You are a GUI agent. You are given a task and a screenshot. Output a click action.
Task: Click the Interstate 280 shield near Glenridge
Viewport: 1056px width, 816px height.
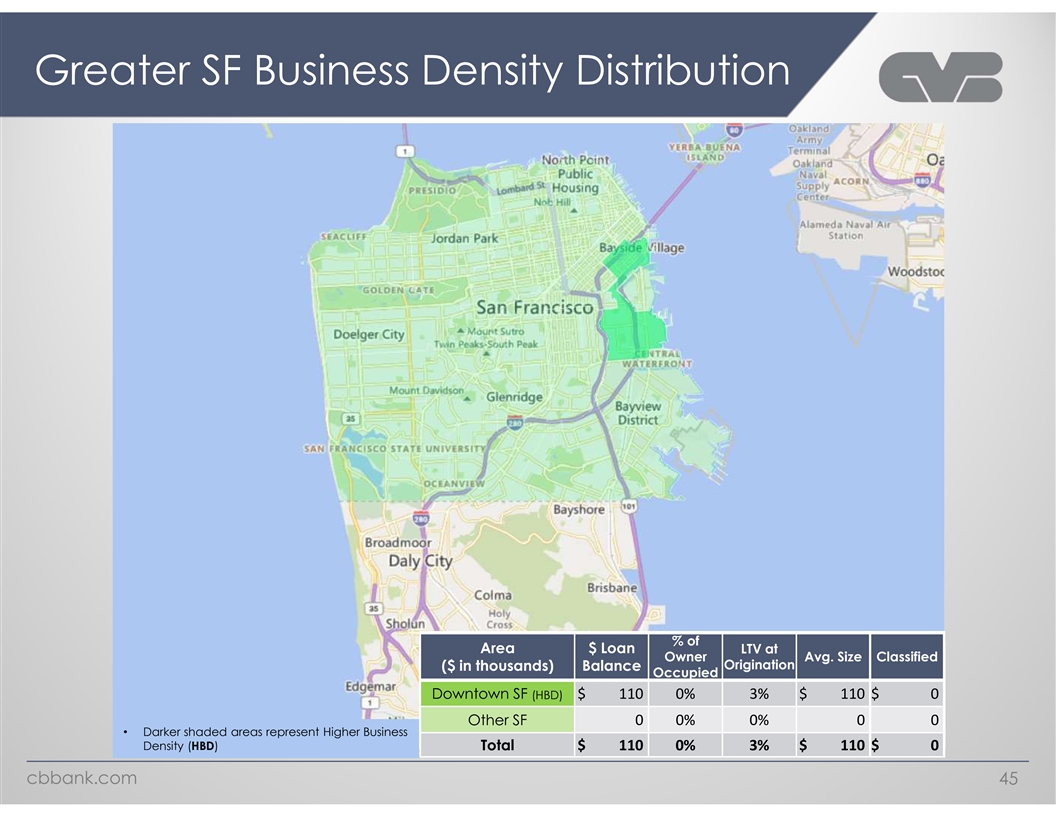click(x=513, y=423)
